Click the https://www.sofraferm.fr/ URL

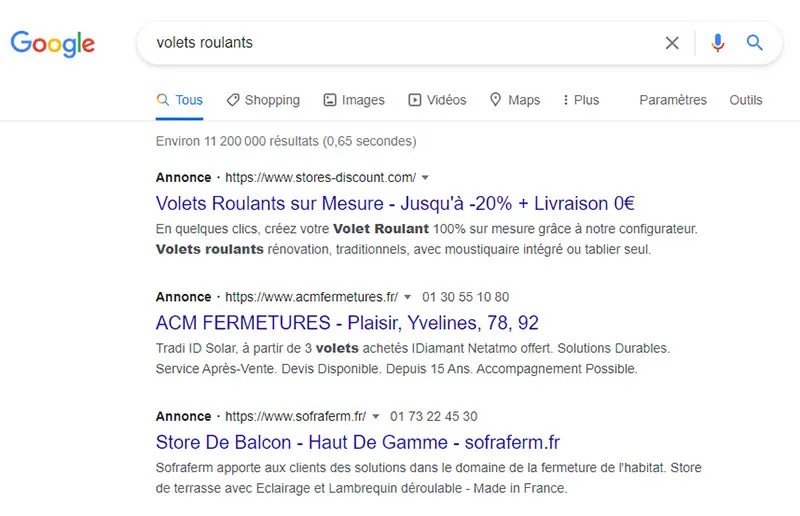pyautogui.click(x=295, y=416)
